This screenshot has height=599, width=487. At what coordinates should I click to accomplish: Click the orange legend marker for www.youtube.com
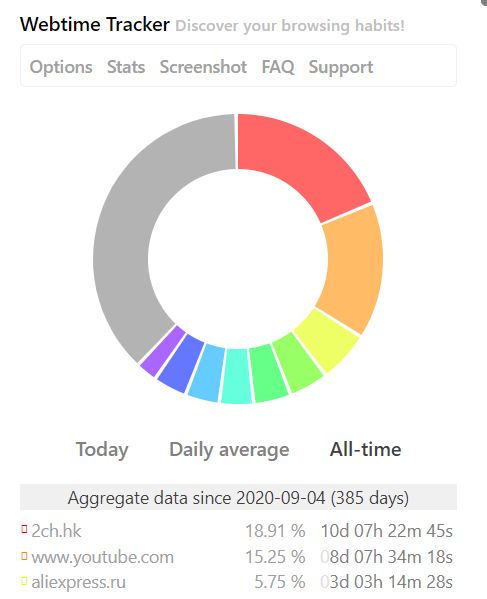[24, 556]
